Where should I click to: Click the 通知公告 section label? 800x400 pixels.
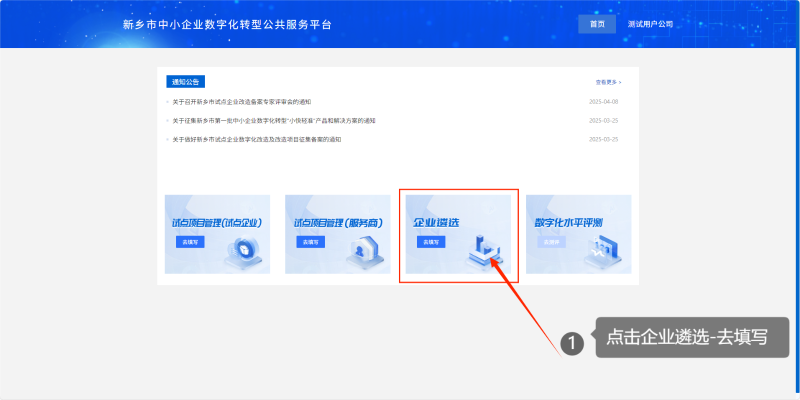[x=186, y=82]
